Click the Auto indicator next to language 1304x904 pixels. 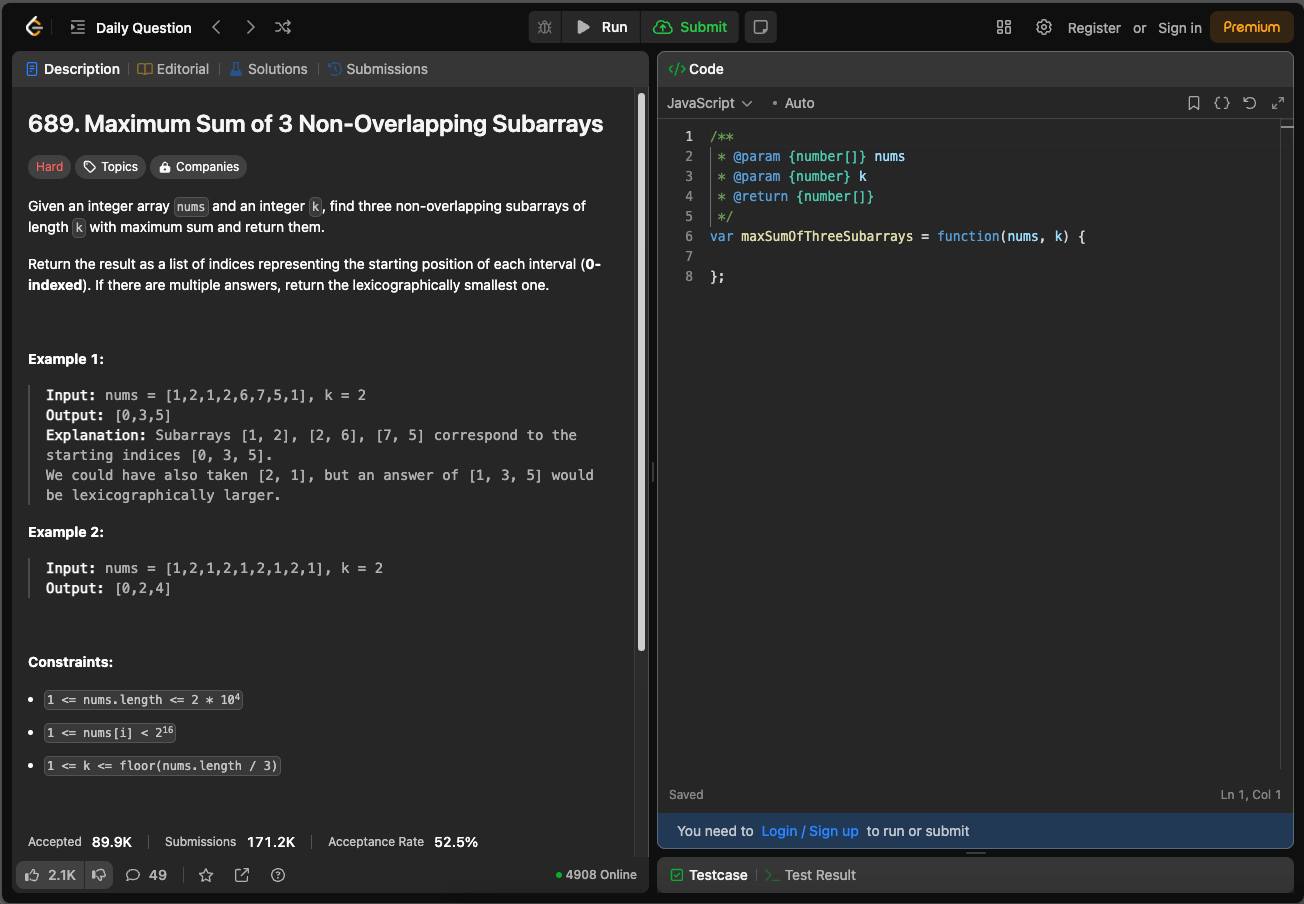pyautogui.click(x=794, y=103)
